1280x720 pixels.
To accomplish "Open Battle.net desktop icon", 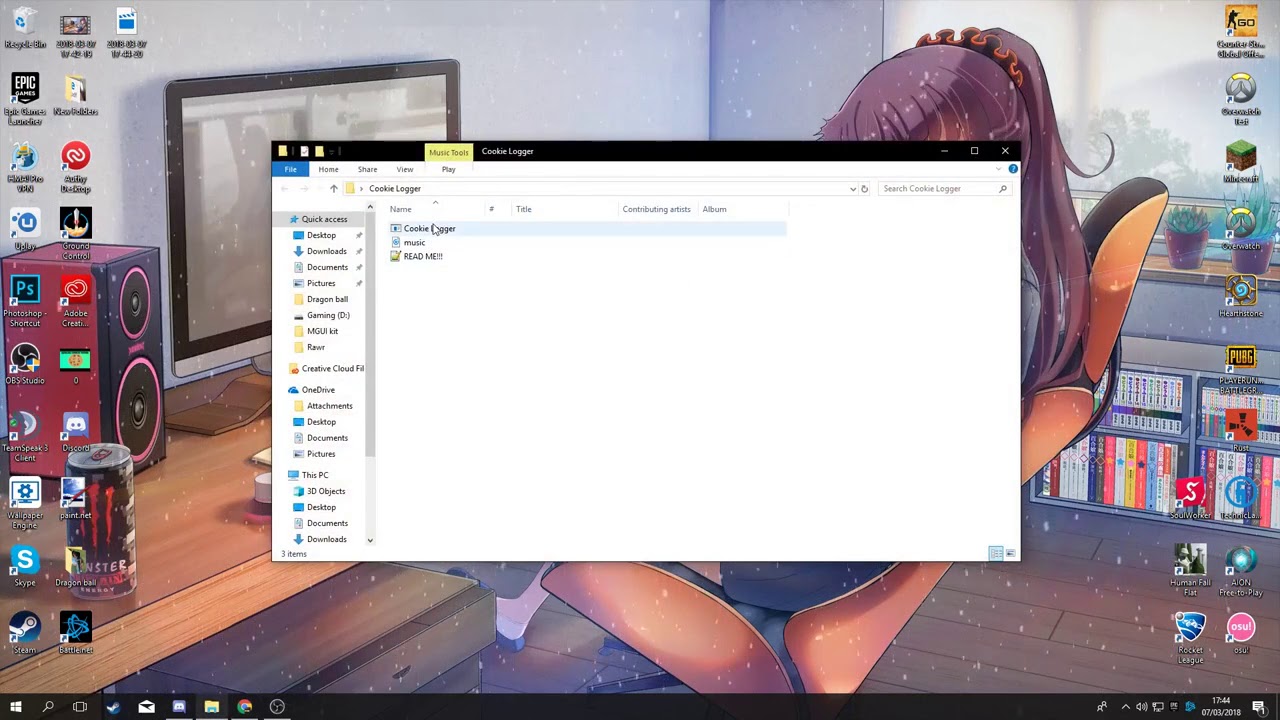I will point(75,632).
